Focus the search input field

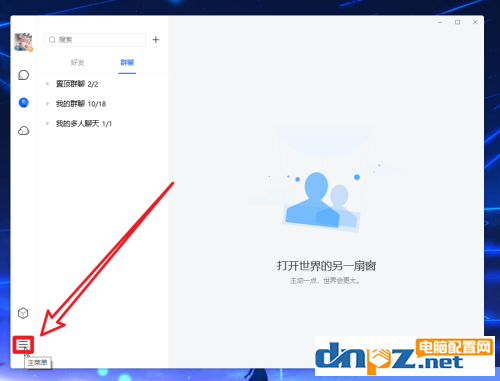point(94,40)
